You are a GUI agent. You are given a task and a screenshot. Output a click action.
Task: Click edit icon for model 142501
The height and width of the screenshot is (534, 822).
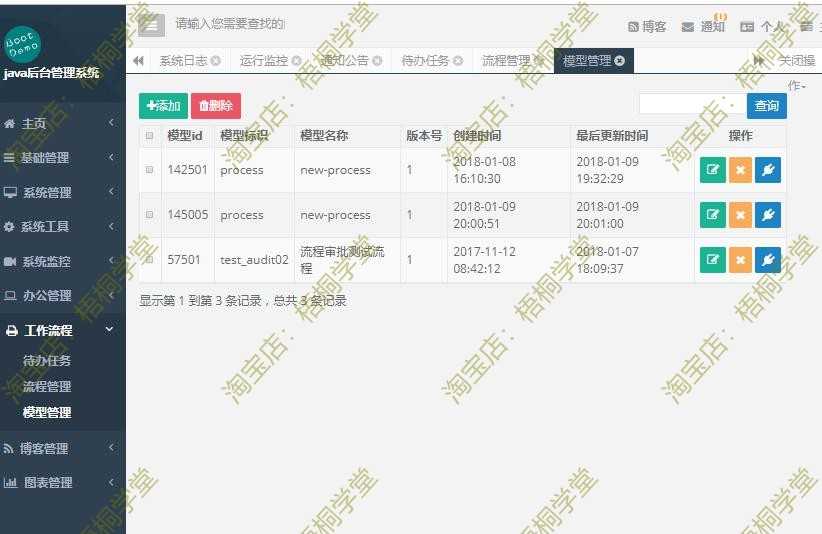pos(712,170)
